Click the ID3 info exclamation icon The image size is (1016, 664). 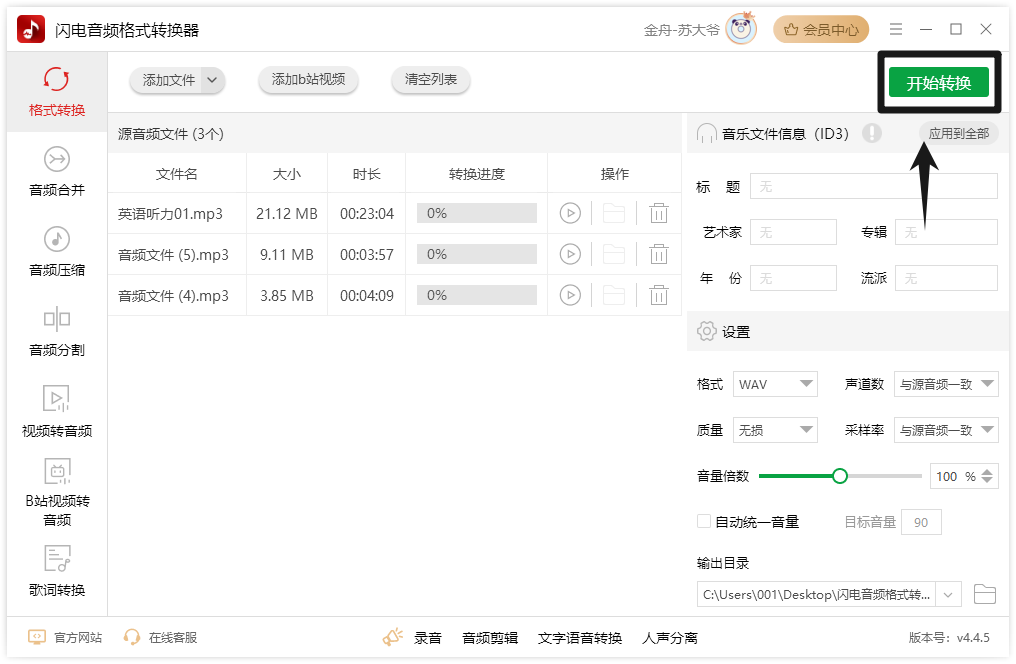(872, 133)
